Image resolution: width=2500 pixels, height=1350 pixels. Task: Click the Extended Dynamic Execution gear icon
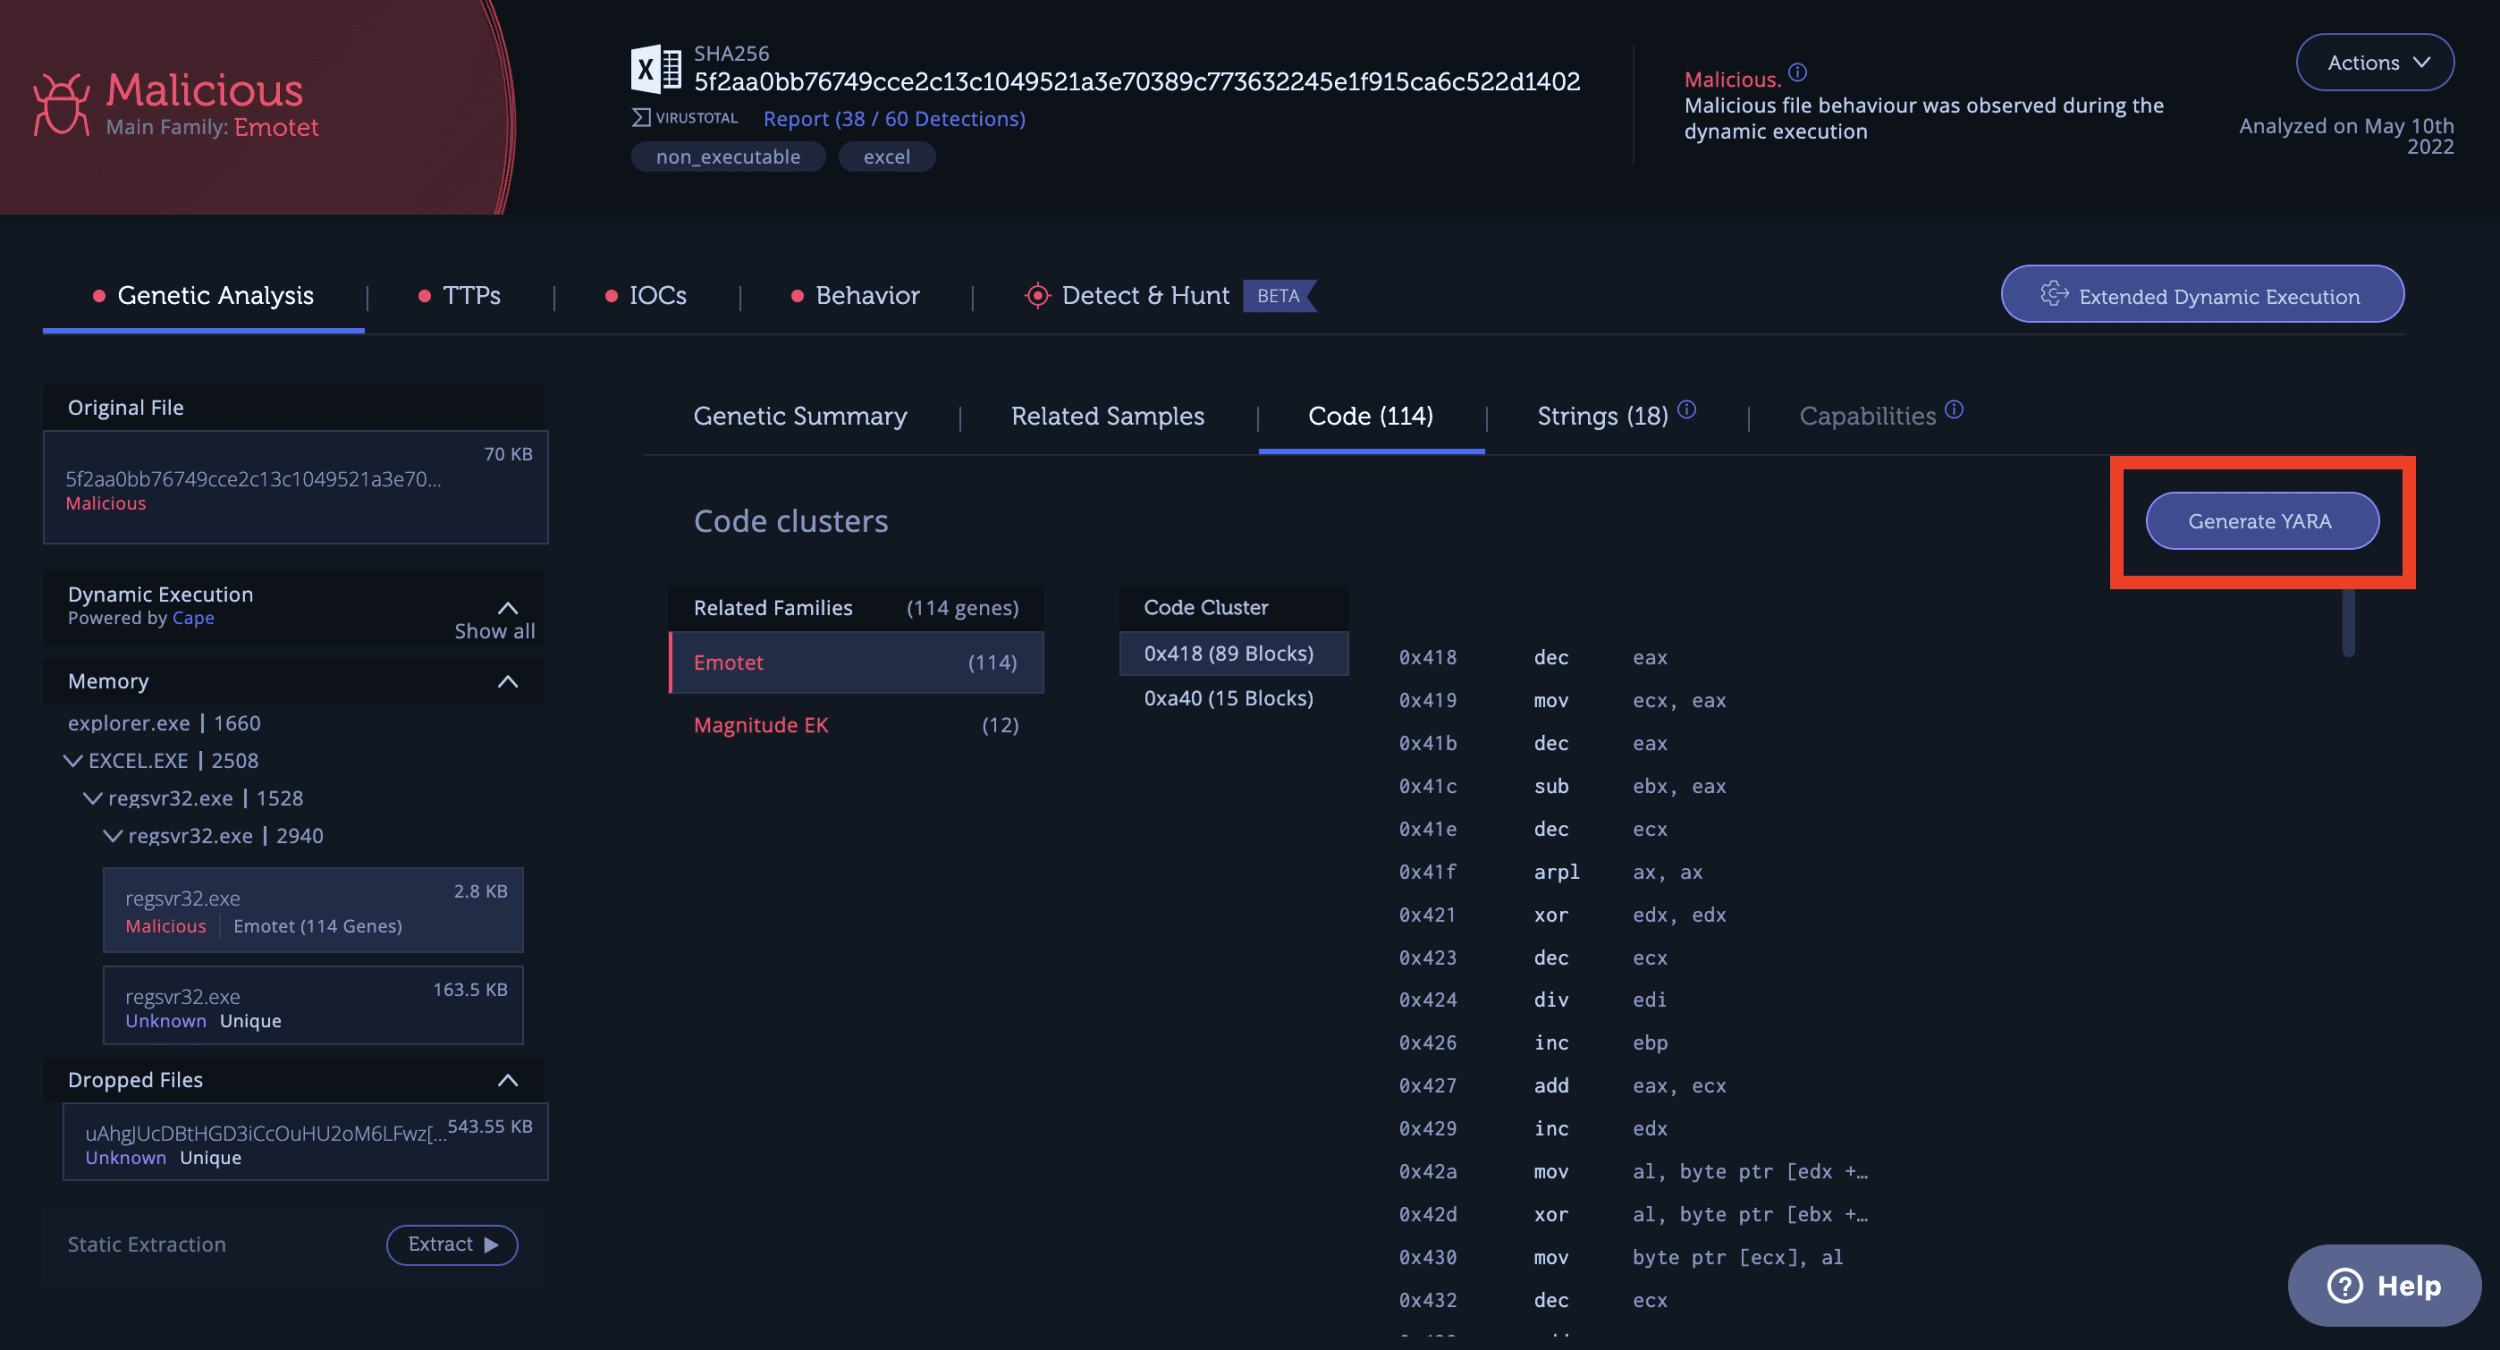(2054, 294)
